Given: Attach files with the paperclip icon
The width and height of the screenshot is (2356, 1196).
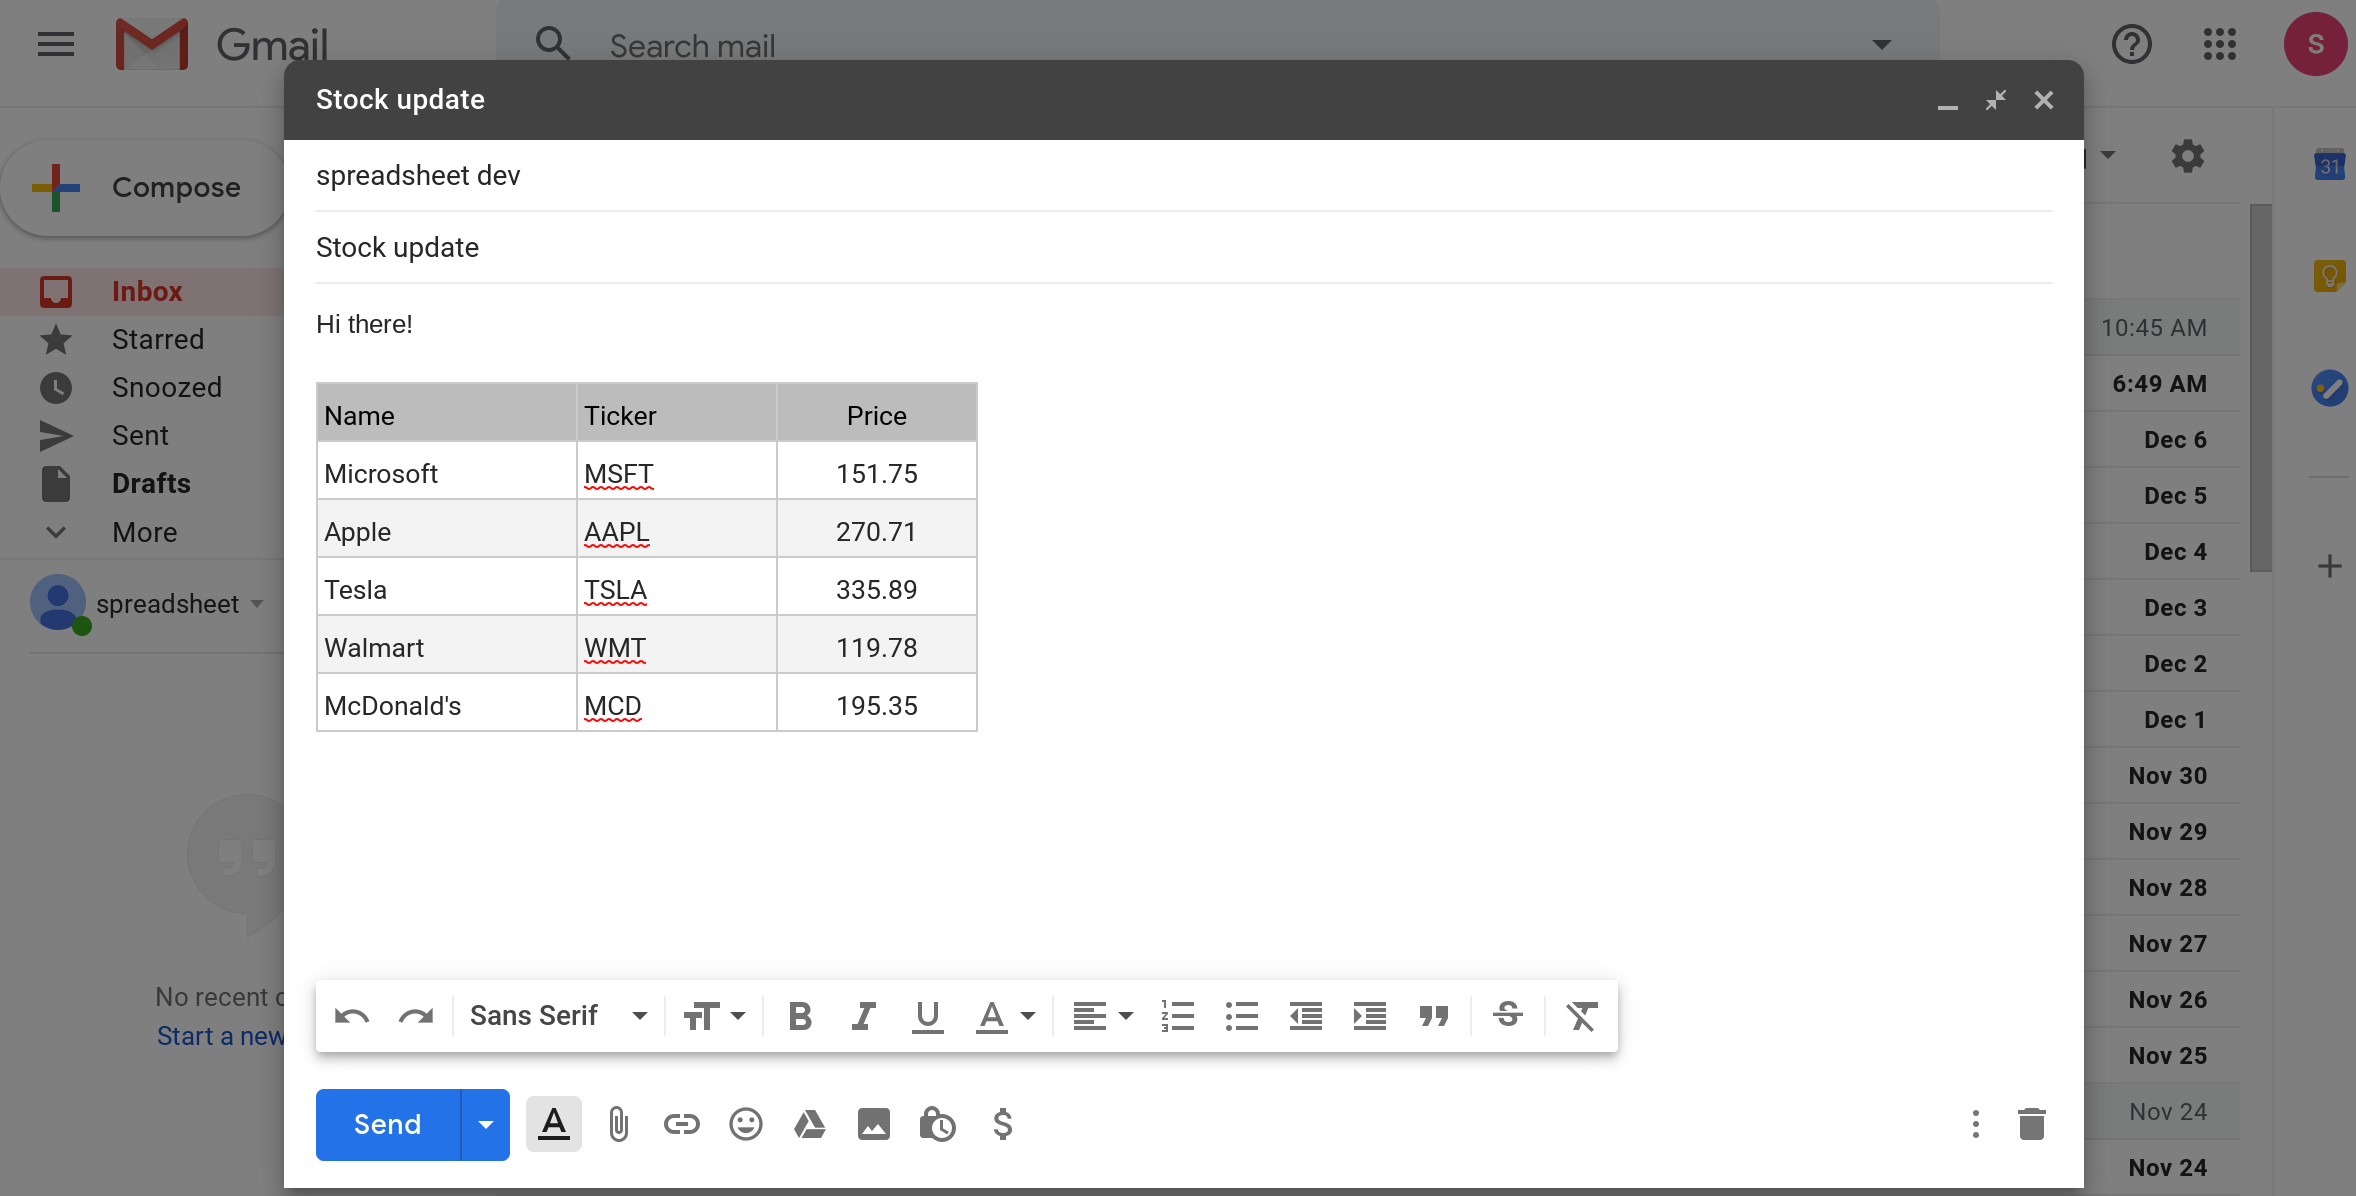Looking at the screenshot, I should click(618, 1125).
